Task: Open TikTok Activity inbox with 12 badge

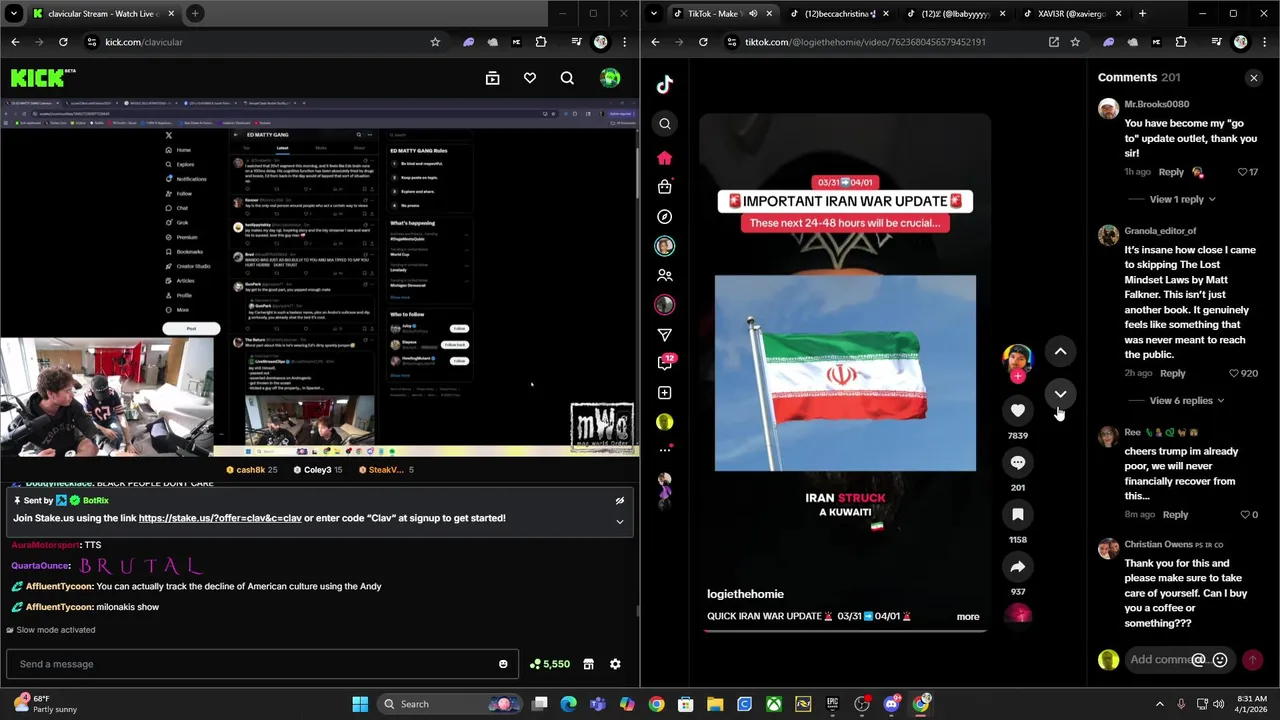Action: point(665,363)
